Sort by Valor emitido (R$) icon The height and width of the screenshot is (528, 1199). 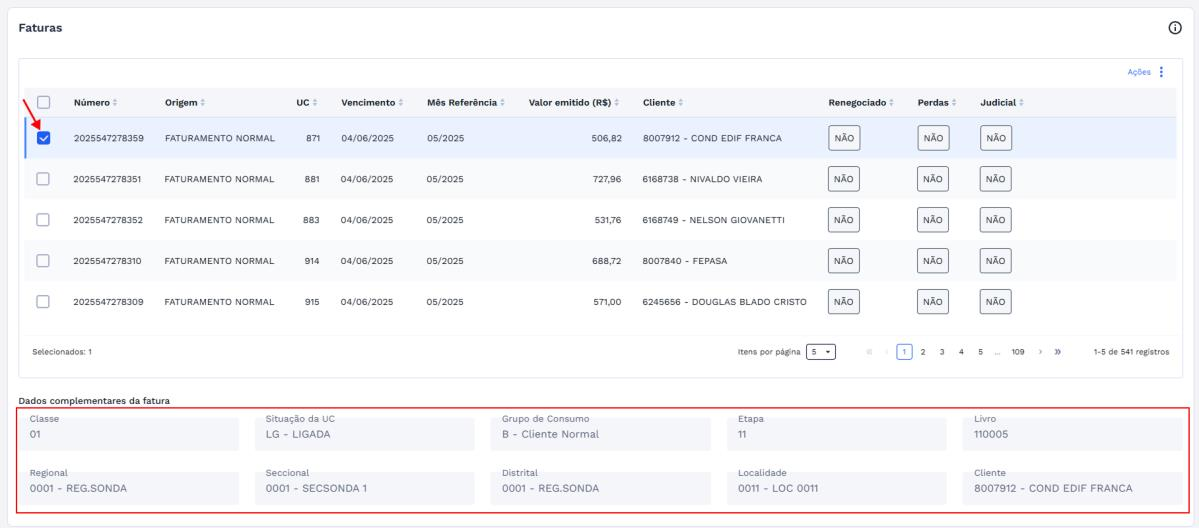(x=617, y=103)
